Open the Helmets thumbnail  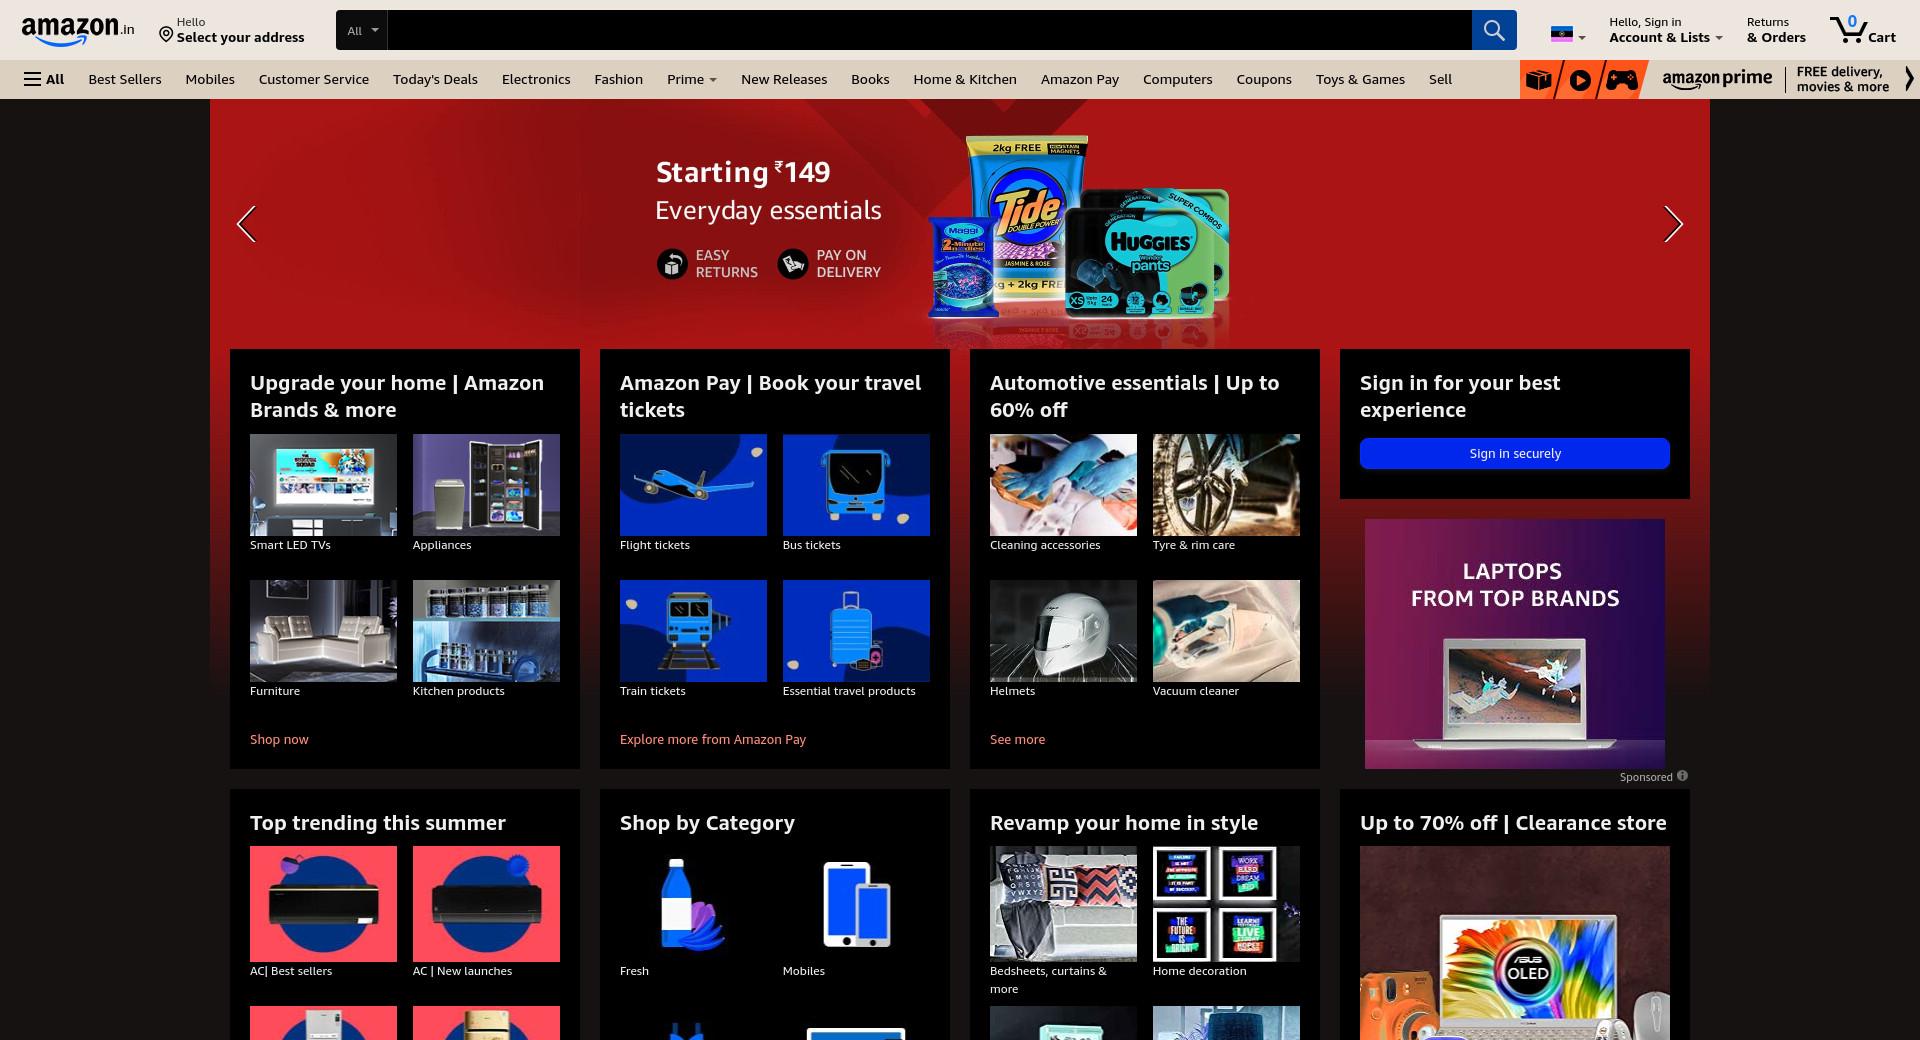pyautogui.click(x=1063, y=631)
